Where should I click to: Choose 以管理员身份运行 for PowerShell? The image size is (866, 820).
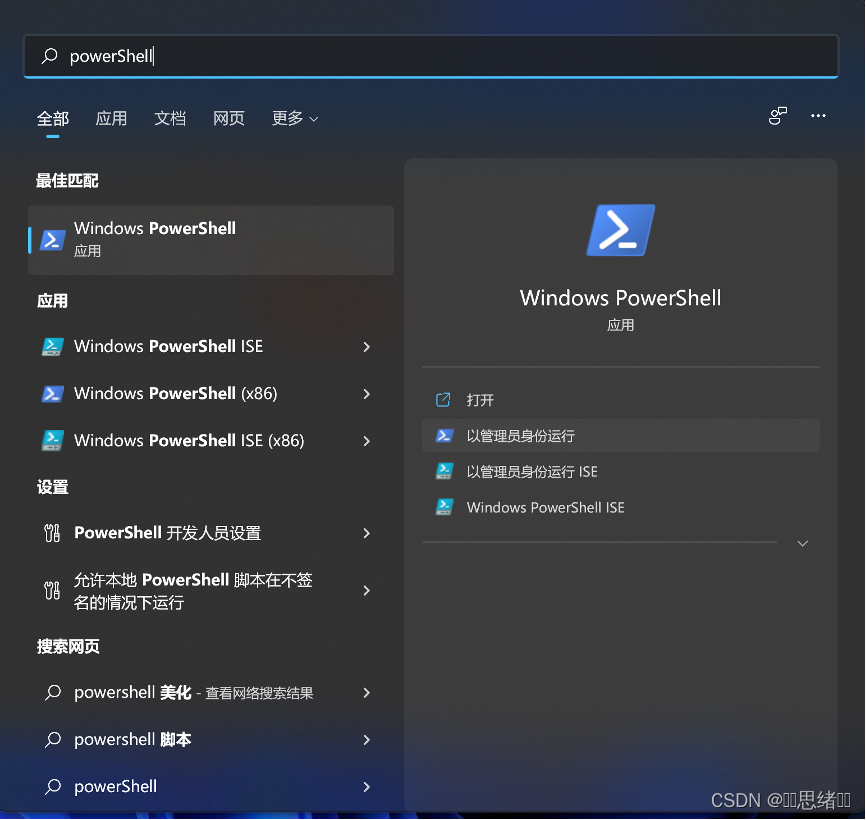click(621, 436)
